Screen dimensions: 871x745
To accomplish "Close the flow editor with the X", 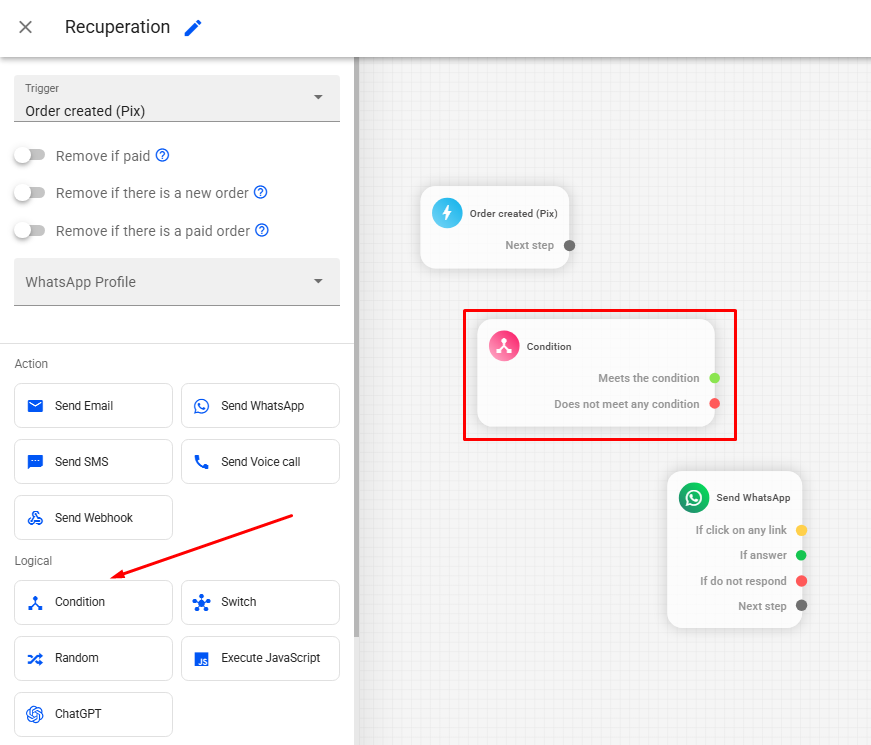I will 26,27.
